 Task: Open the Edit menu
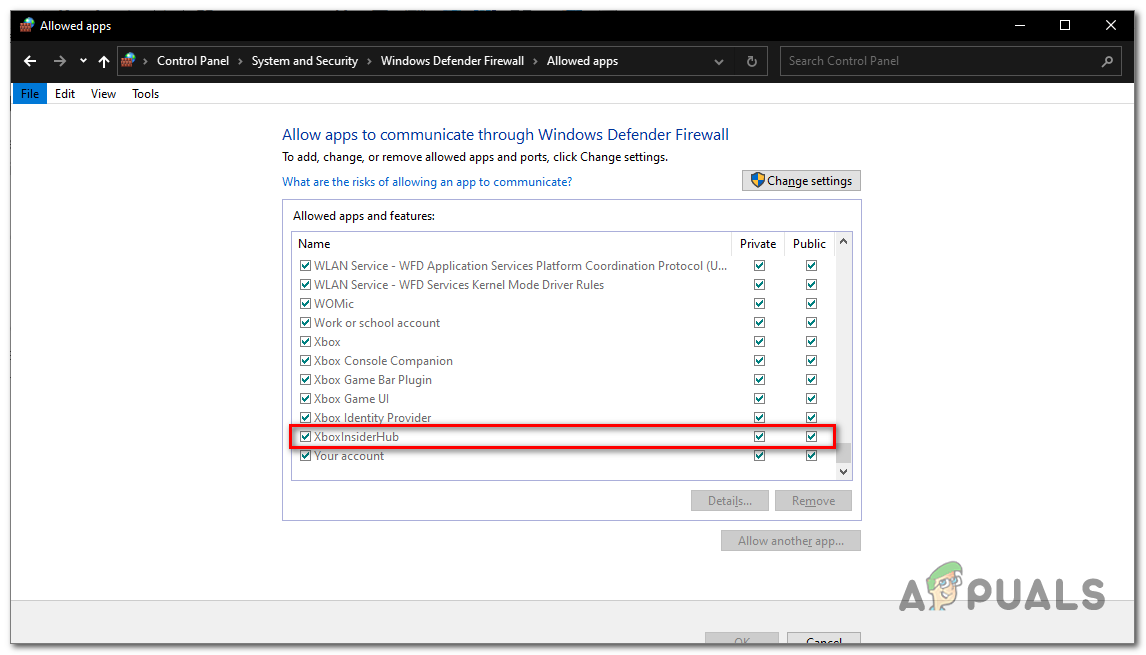pos(65,94)
